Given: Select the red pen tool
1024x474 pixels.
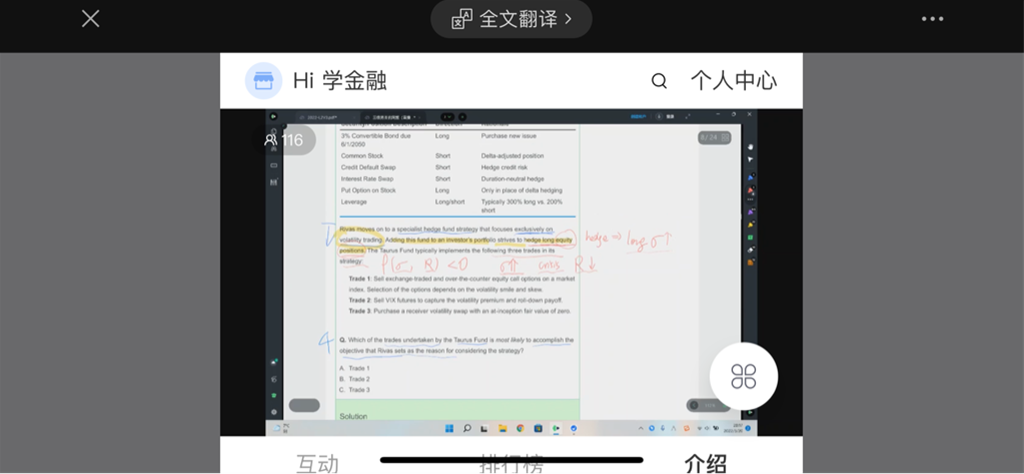Looking at the screenshot, I should 751,190.
